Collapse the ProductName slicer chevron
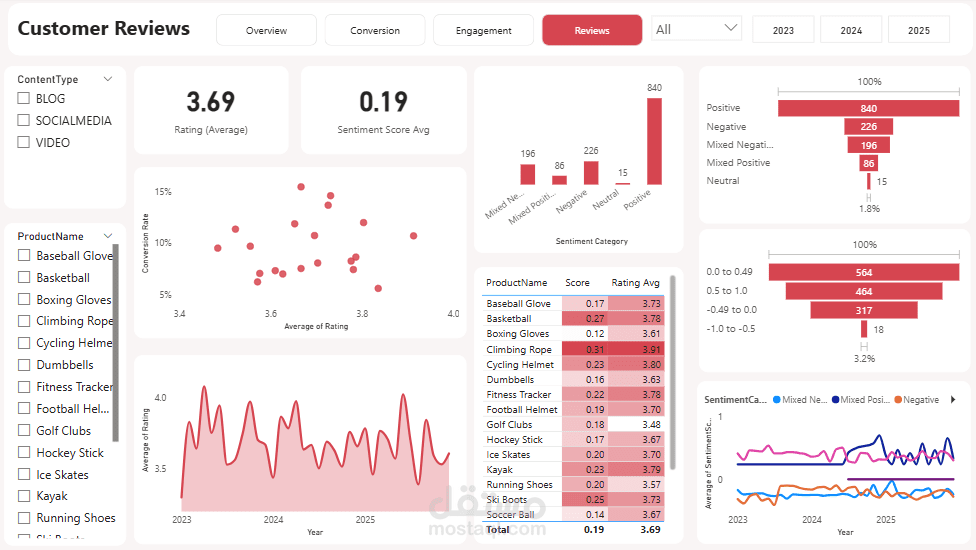 pyautogui.click(x=108, y=236)
